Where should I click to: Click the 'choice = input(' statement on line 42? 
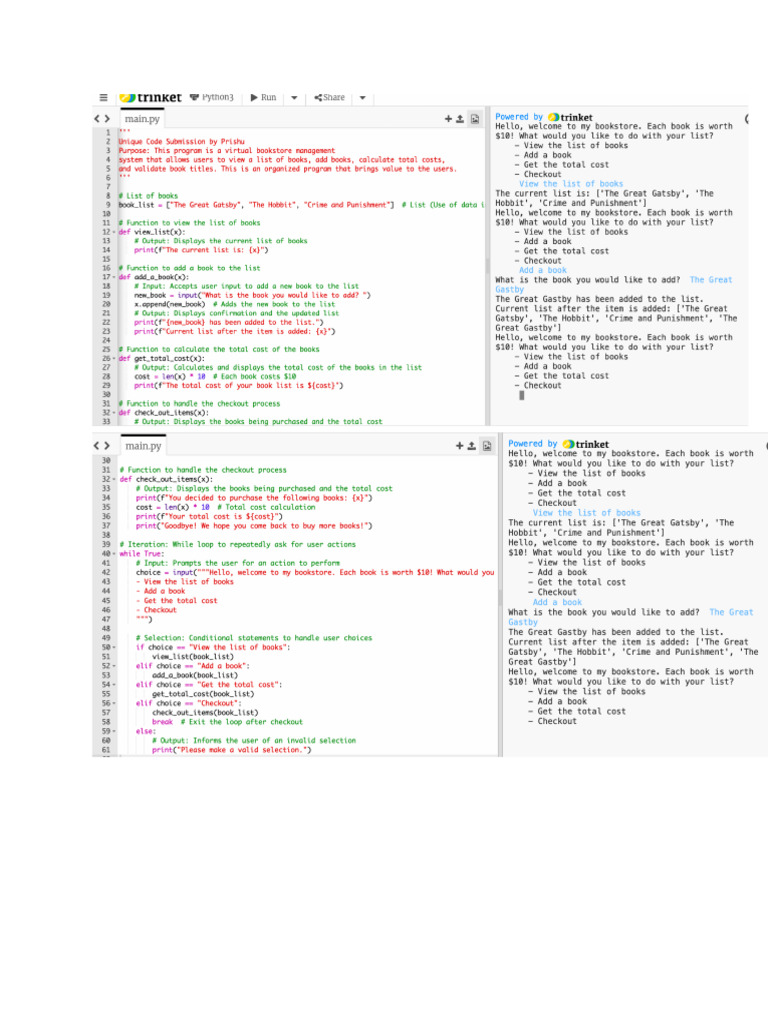[315, 572]
